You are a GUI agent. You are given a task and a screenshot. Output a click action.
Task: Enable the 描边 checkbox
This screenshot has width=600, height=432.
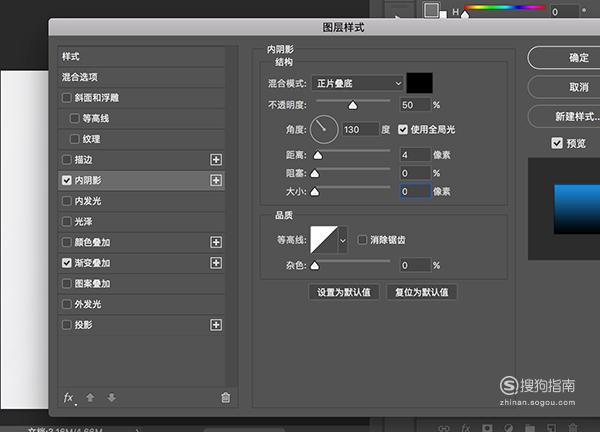[x=67, y=160]
